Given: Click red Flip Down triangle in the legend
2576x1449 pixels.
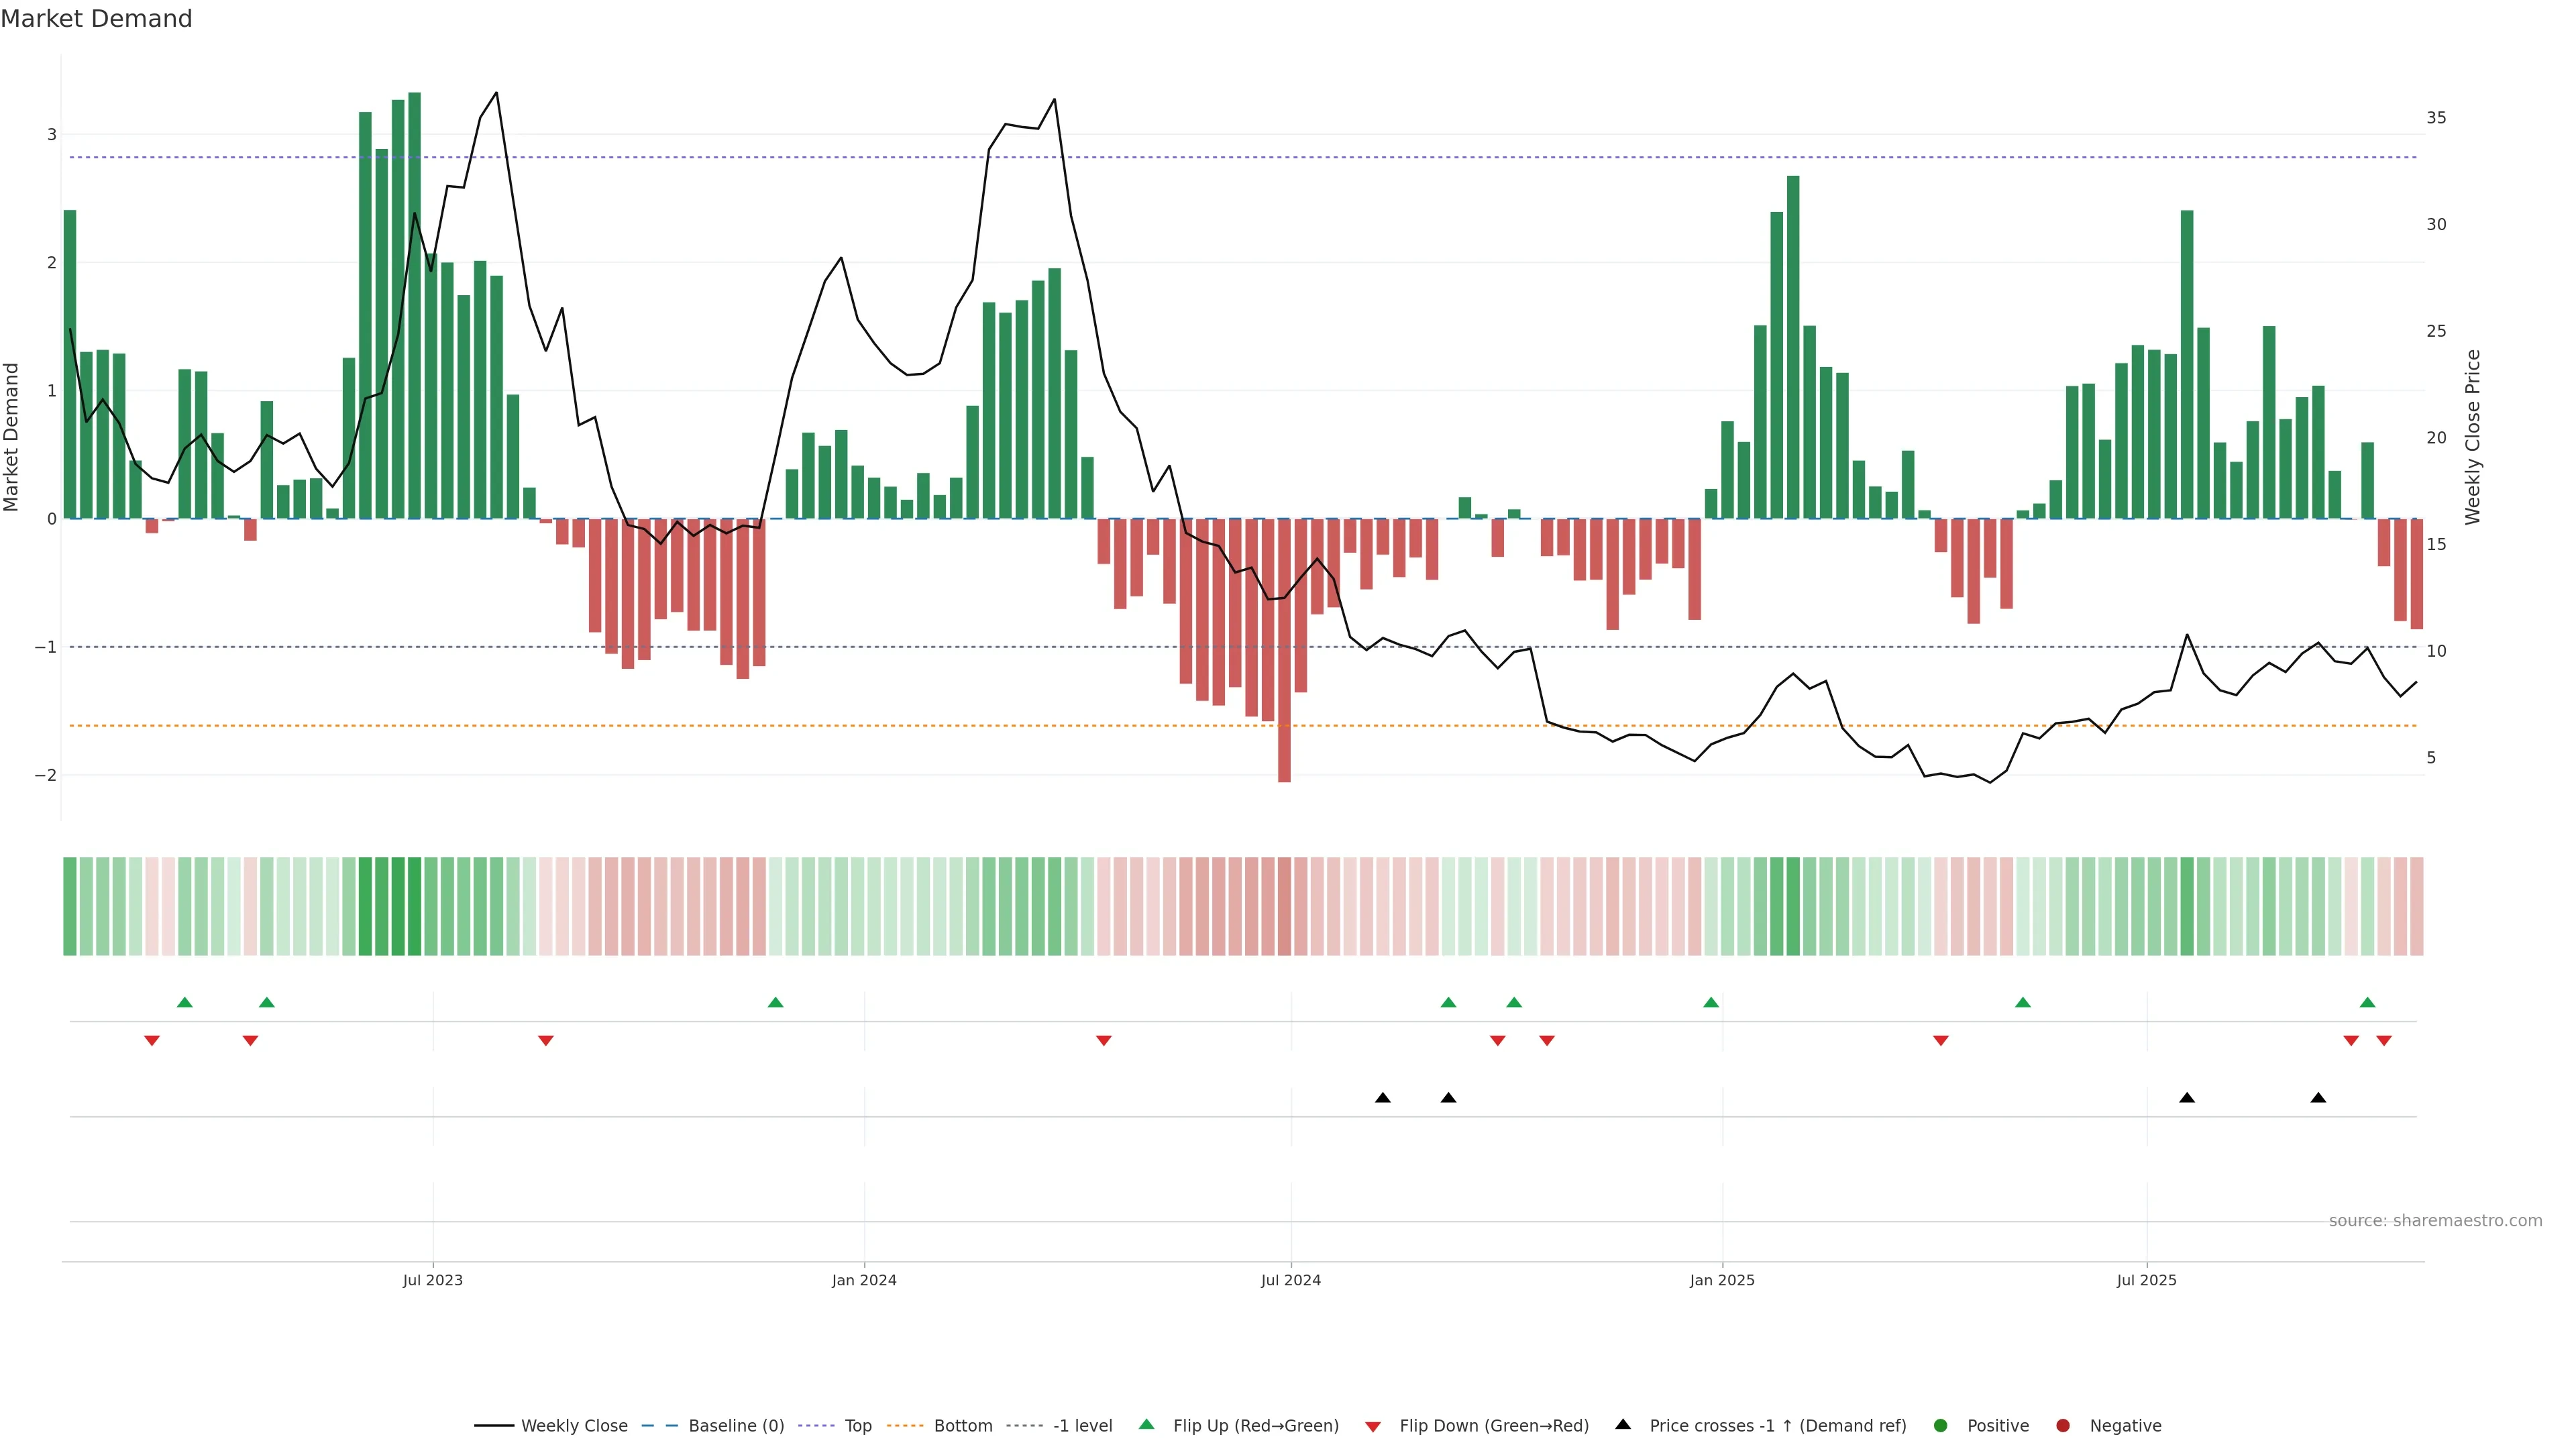Looking at the screenshot, I should click(x=1373, y=1427).
